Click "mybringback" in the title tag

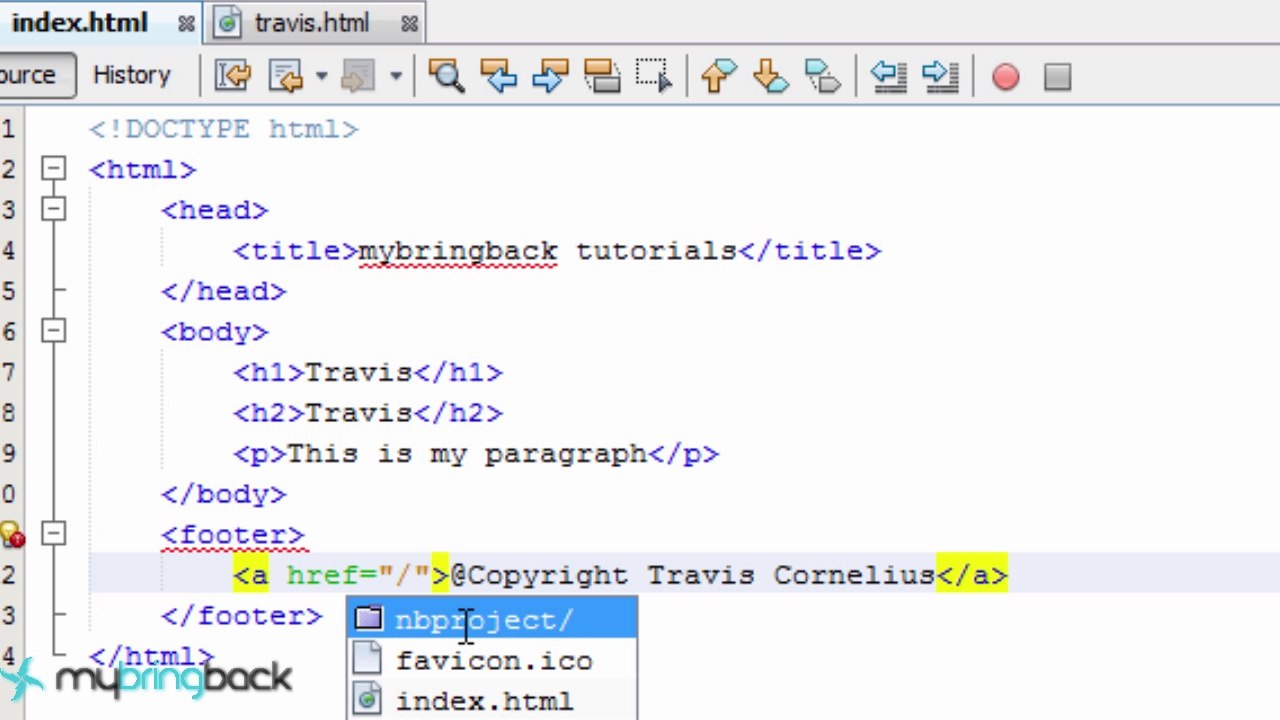pos(458,250)
